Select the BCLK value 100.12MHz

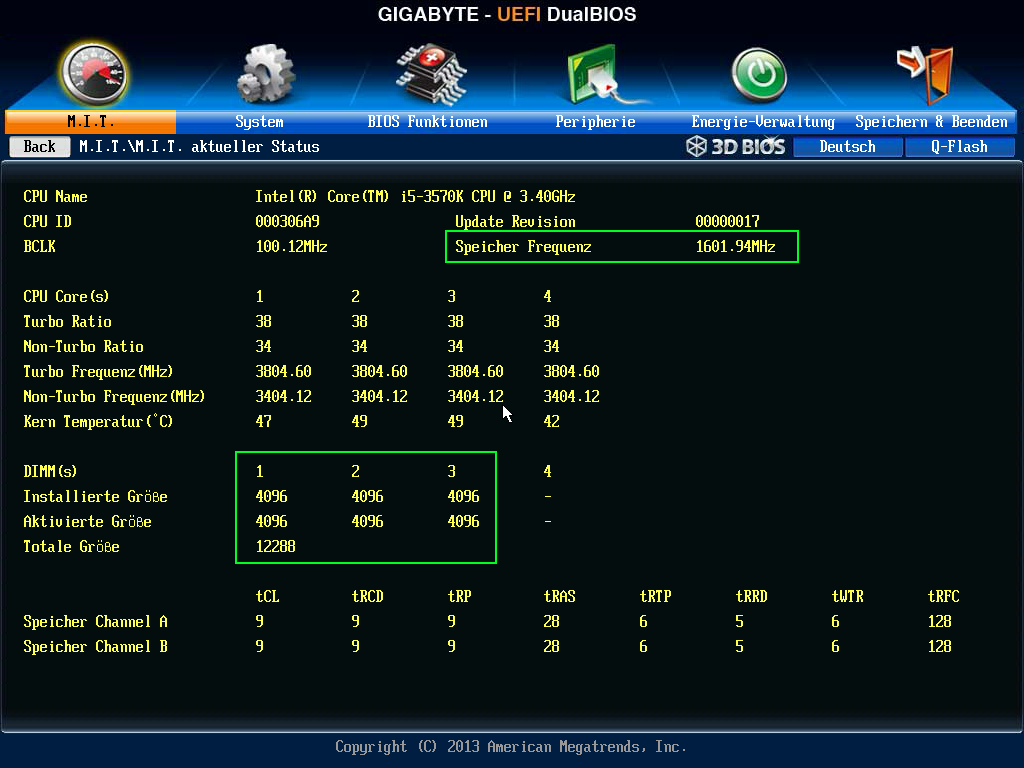pyautogui.click(x=291, y=246)
